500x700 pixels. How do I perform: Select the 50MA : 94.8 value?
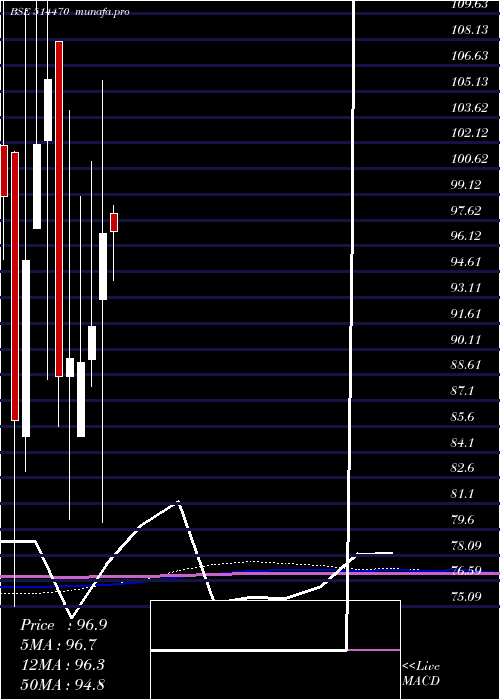63,684
